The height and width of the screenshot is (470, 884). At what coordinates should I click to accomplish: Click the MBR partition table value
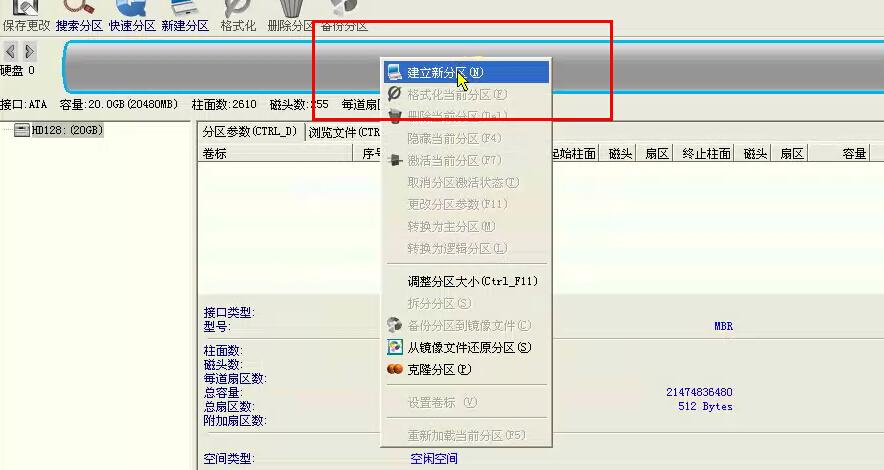pos(723,326)
